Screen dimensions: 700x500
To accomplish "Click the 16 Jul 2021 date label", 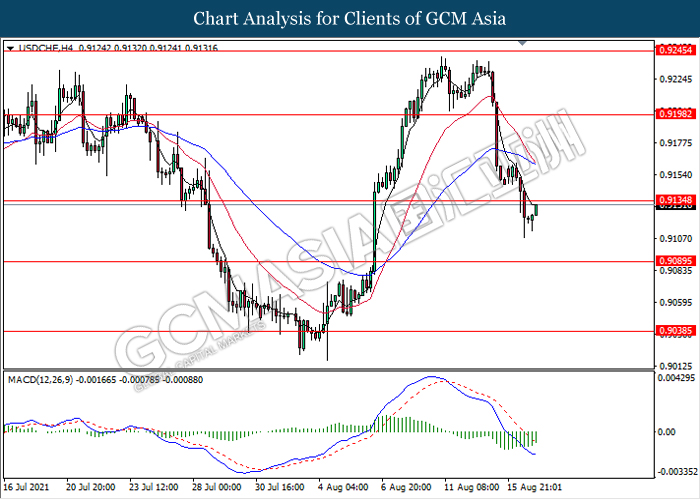I will pos(27,488).
